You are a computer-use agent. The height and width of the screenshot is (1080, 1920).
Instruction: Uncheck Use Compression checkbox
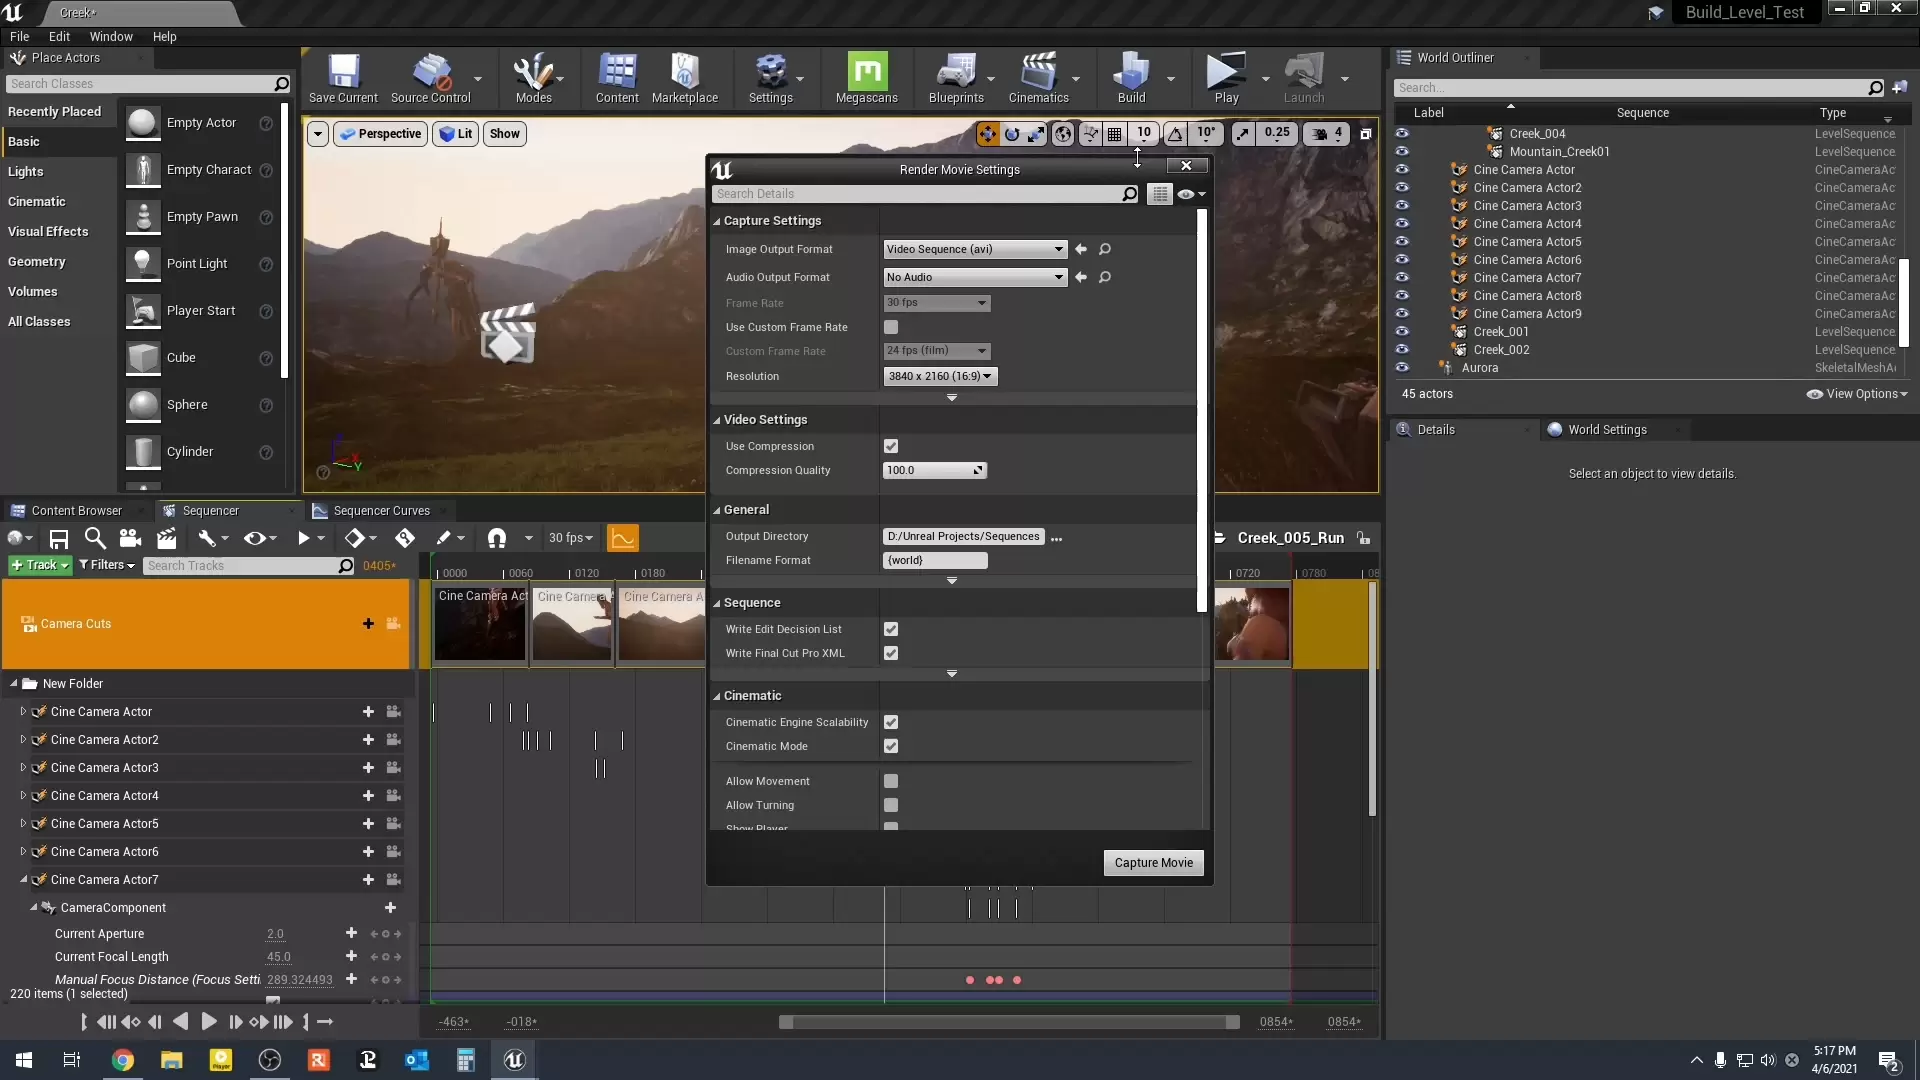(x=891, y=446)
